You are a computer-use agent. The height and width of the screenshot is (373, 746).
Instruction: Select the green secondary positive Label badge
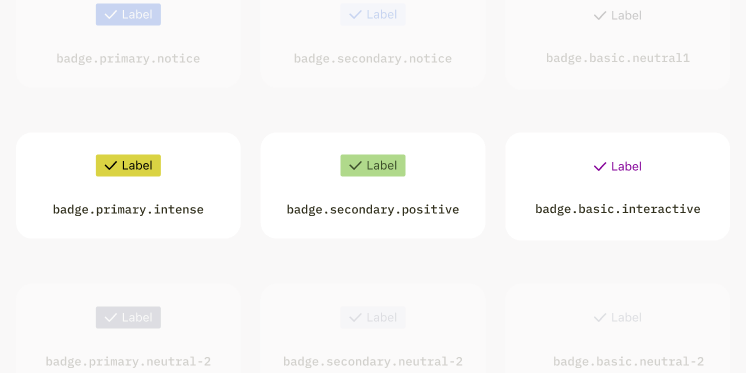tap(373, 166)
